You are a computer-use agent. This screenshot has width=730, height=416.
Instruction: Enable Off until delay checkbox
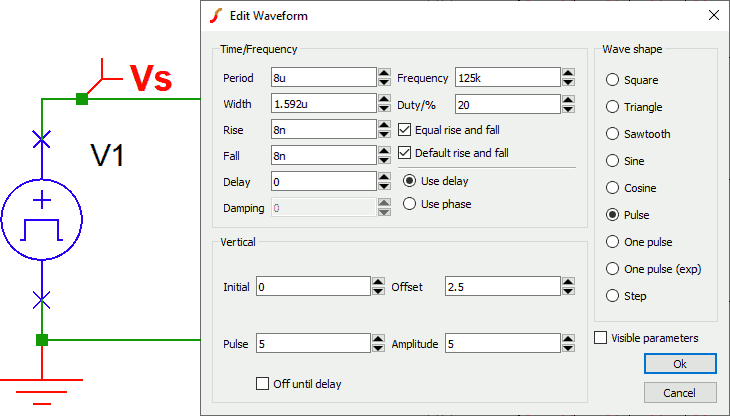(x=263, y=384)
